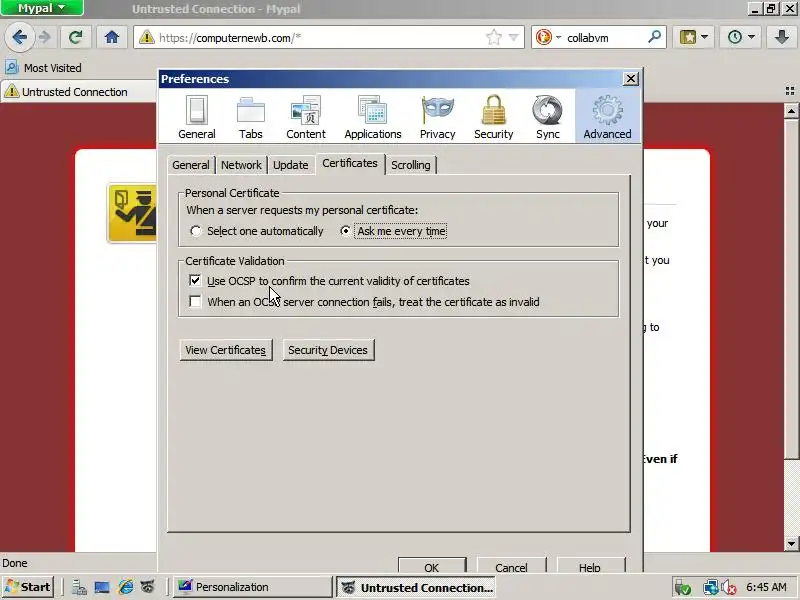This screenshot has width=800, height=600.
Task: Reload the current page
Action: tap(76, 37)
